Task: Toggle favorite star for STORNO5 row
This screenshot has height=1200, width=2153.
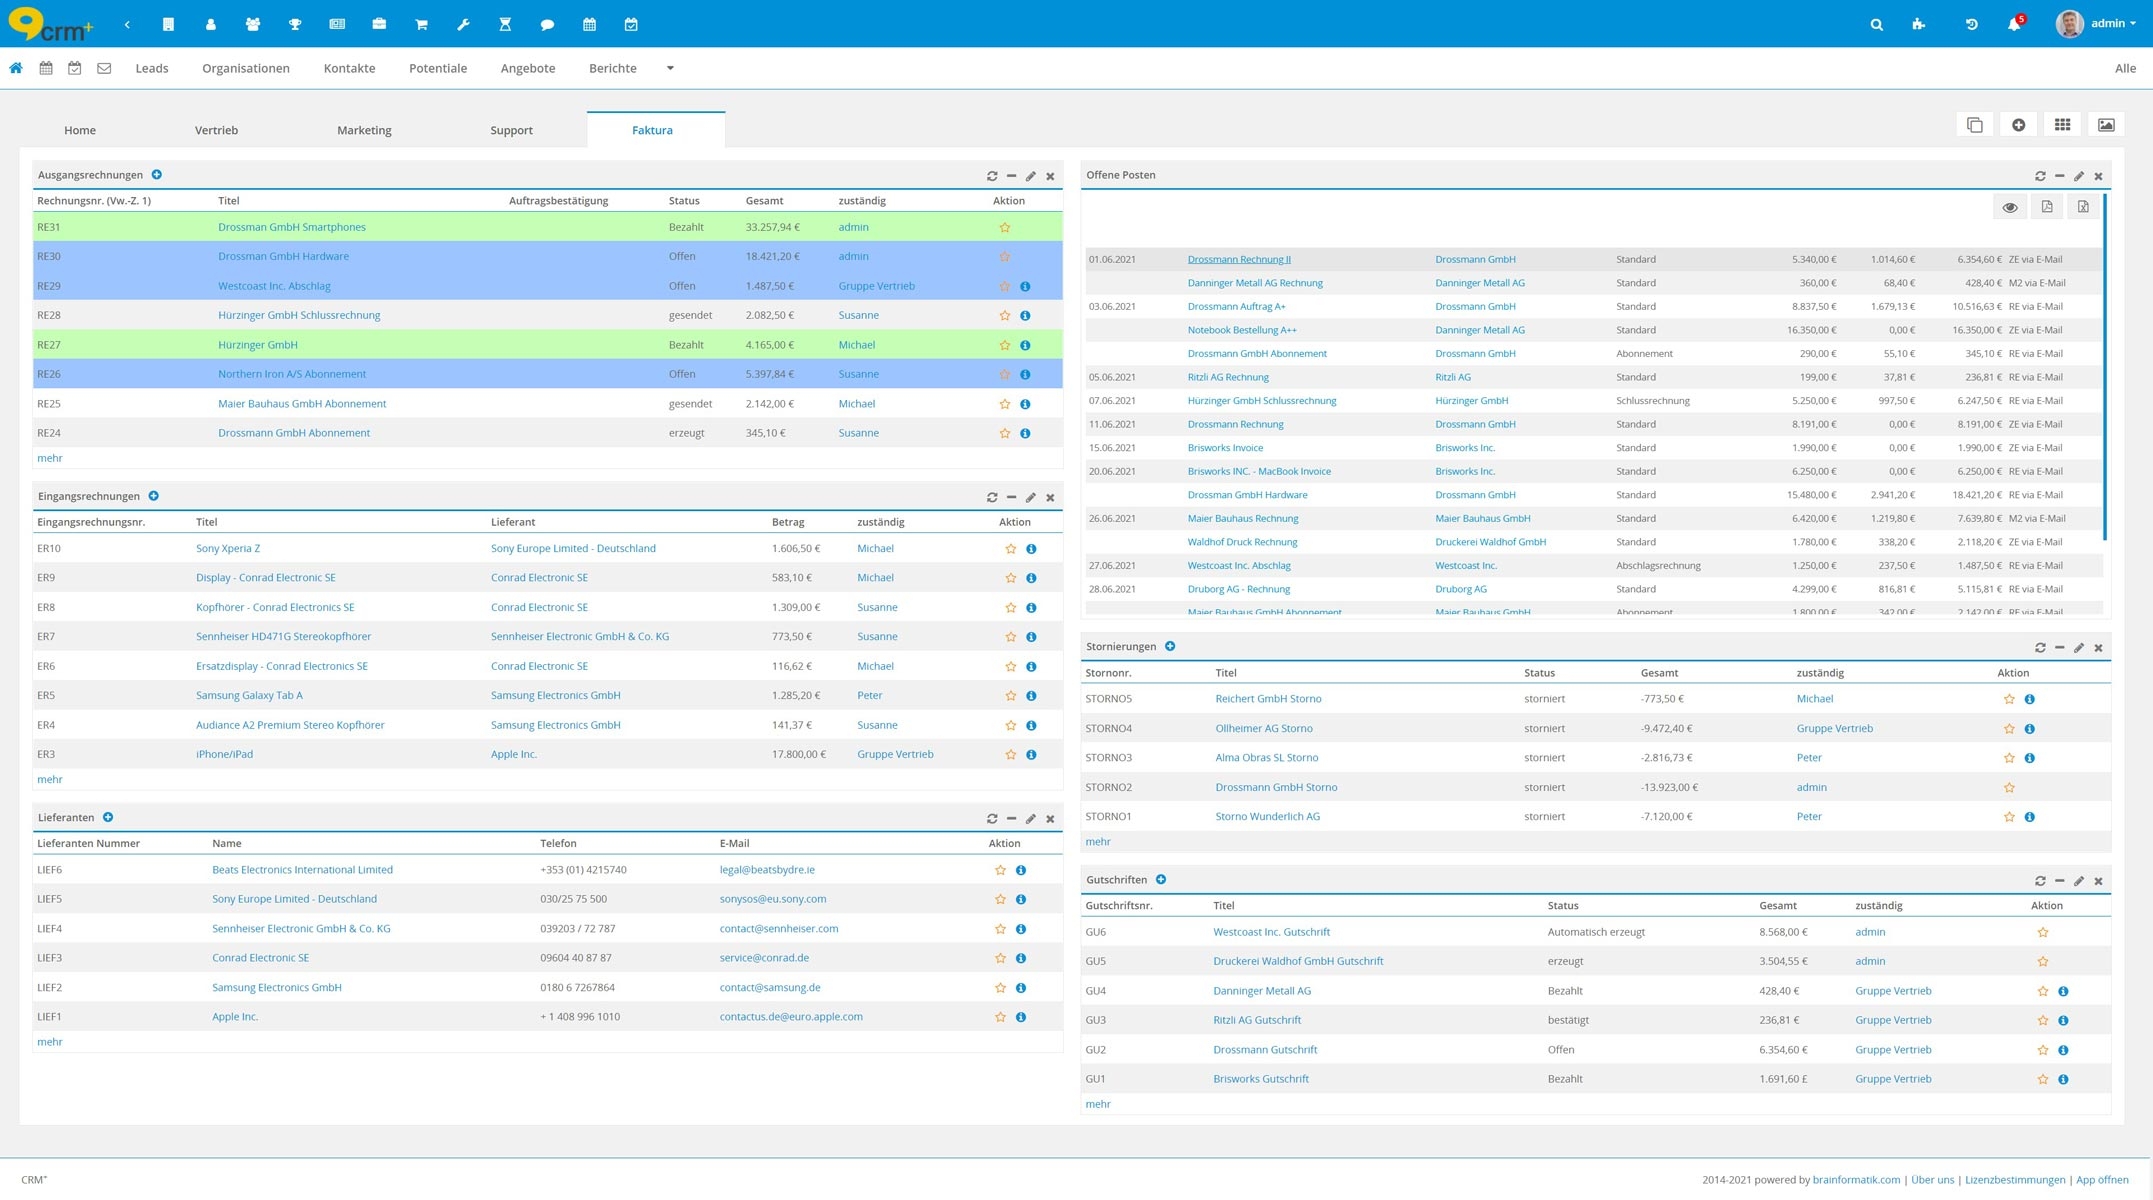Action: [2009, 699]
